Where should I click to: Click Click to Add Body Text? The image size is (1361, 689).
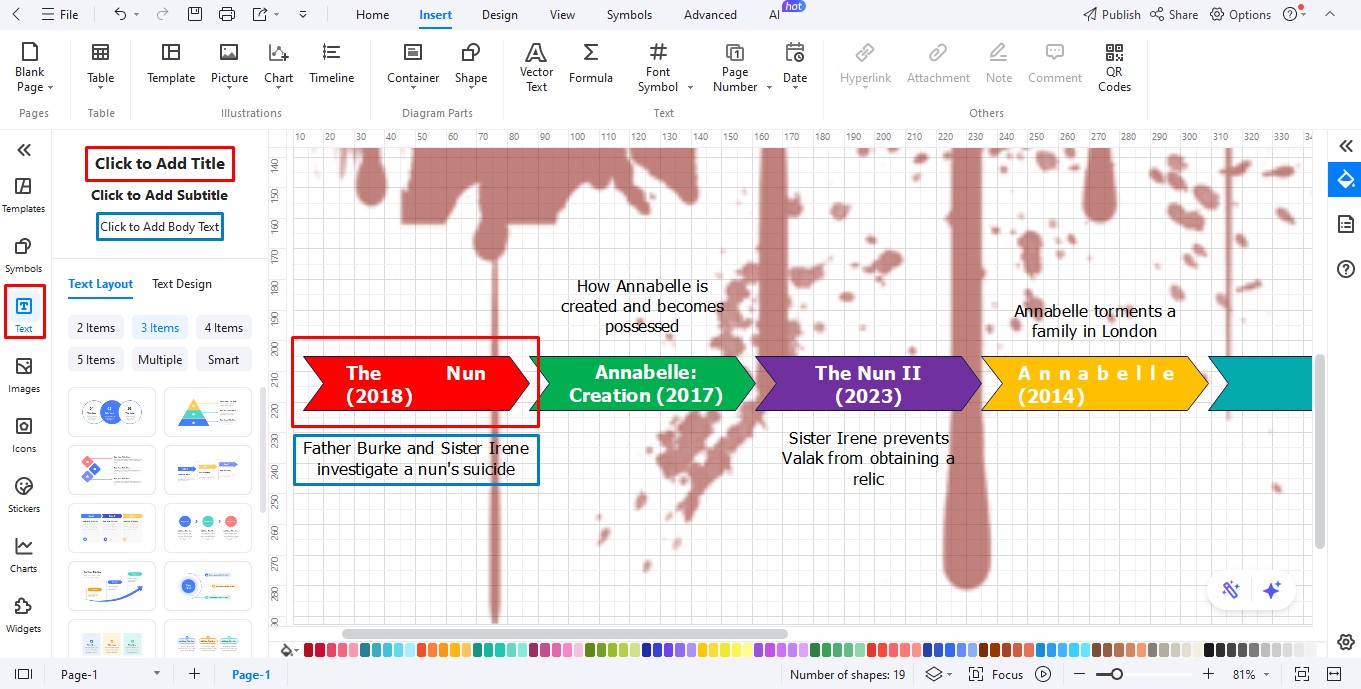[x=160, y=226]
